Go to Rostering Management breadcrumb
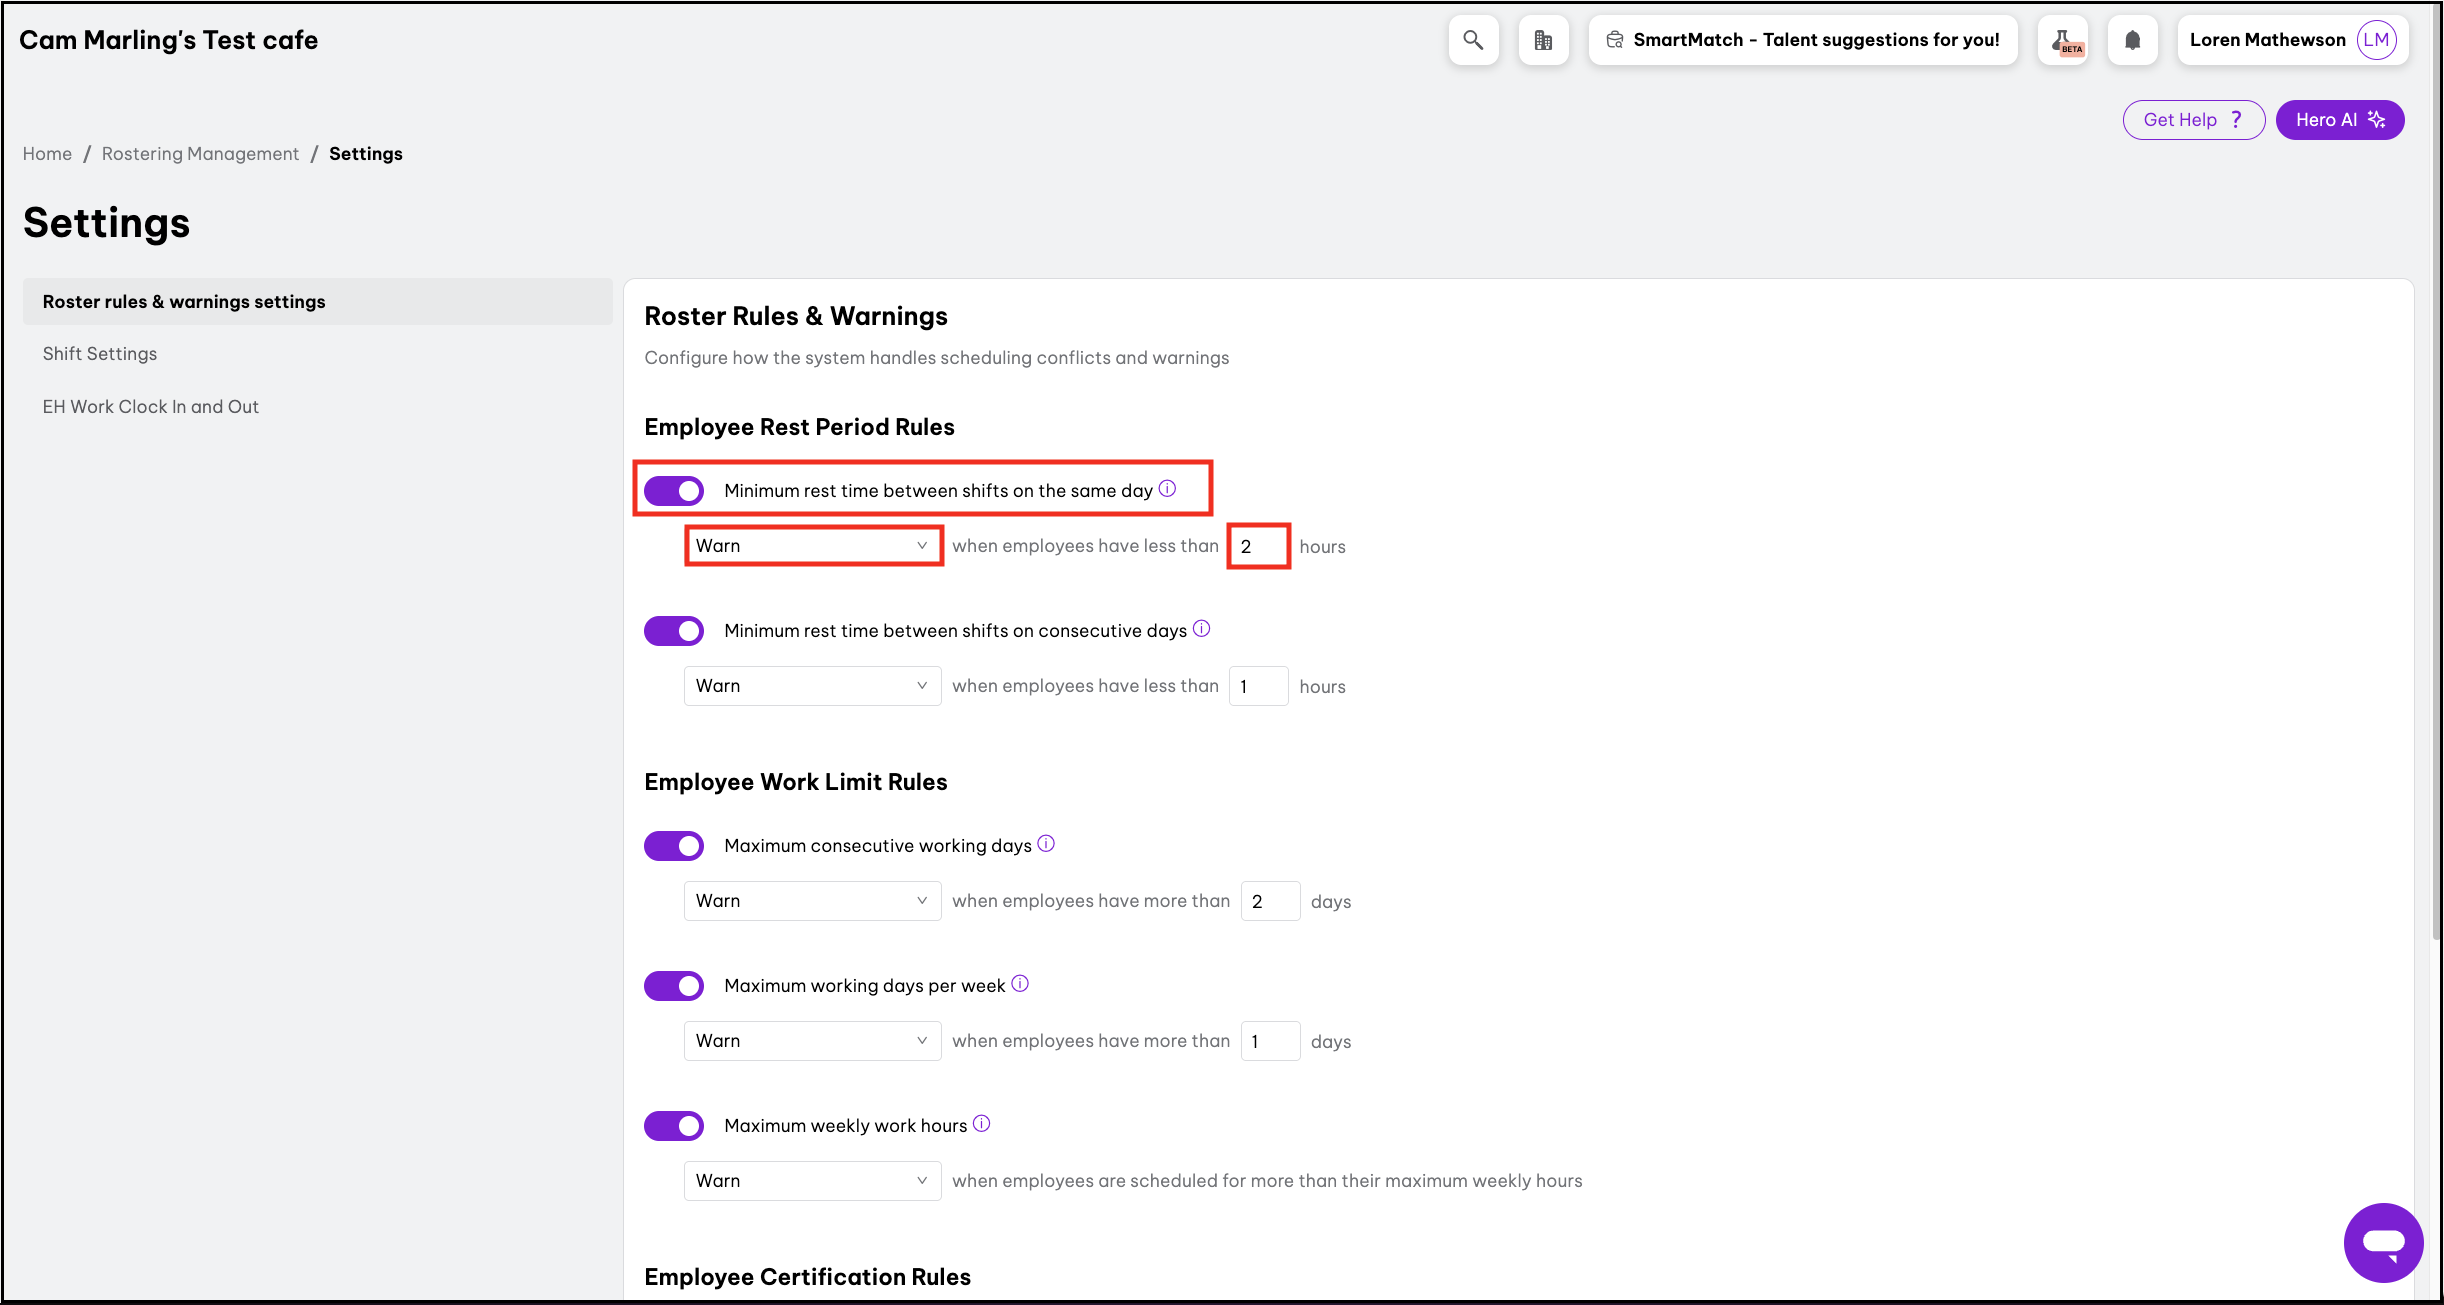 pos(200,154)
